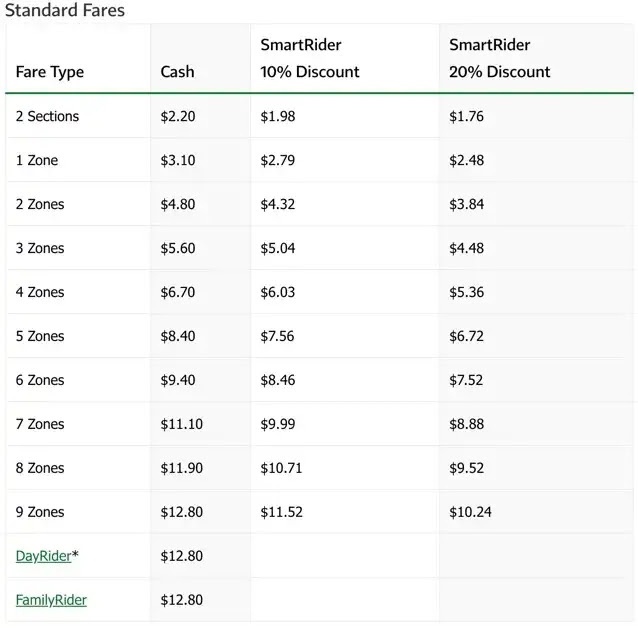Click the 9 Zones 20% fare $10.24
Viewport: 638px width, 628px height.
tap(470, 512)
